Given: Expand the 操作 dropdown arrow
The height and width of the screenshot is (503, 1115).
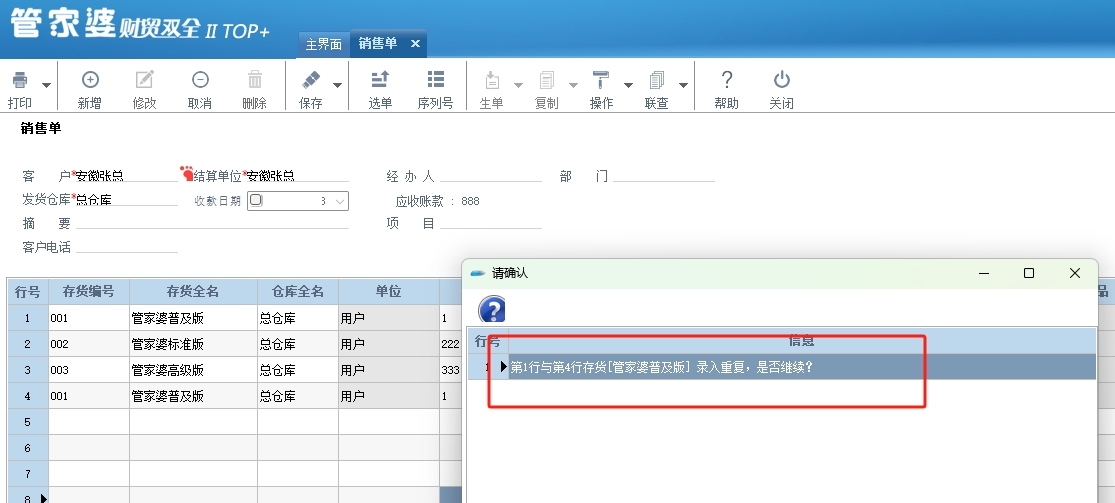Looking at the screenshot, I should point(628,85).
